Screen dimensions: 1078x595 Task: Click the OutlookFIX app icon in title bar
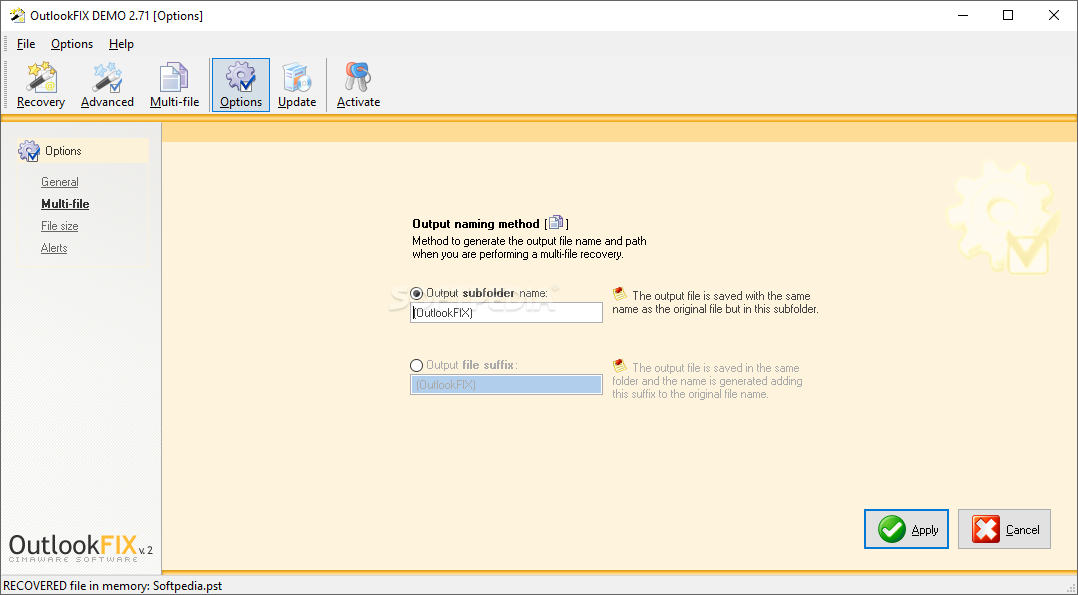pyautogui.click(x=16, y=15)
